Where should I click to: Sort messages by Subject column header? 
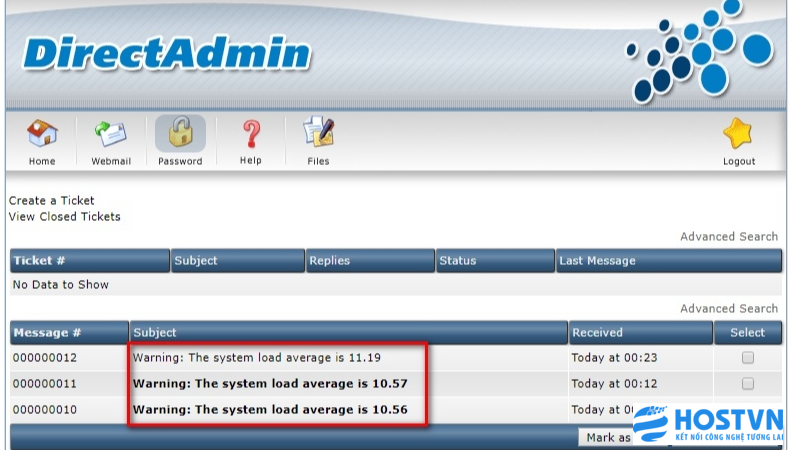click(x=349, y=332)
